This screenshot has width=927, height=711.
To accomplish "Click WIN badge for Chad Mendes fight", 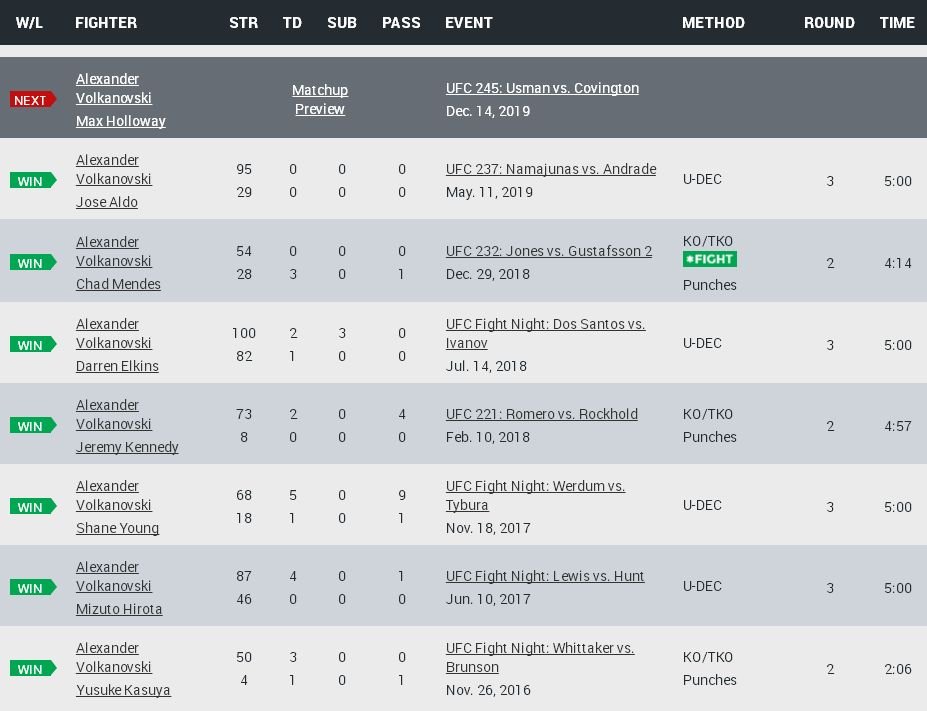I will click(x=32, y=263).
